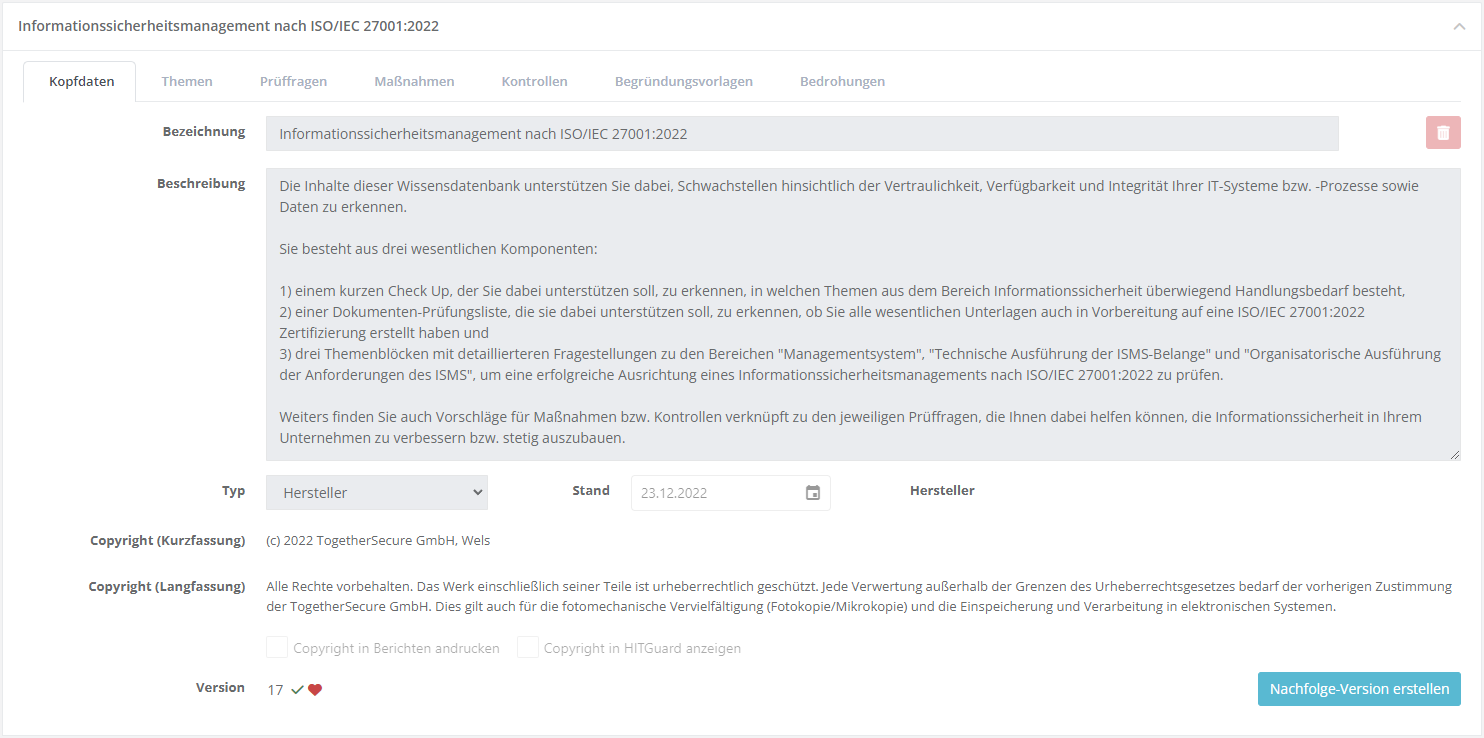Click the Stand date field 23.12.2022
Image resolution: width=1484 pixels, height=738 pixels.
715,493
